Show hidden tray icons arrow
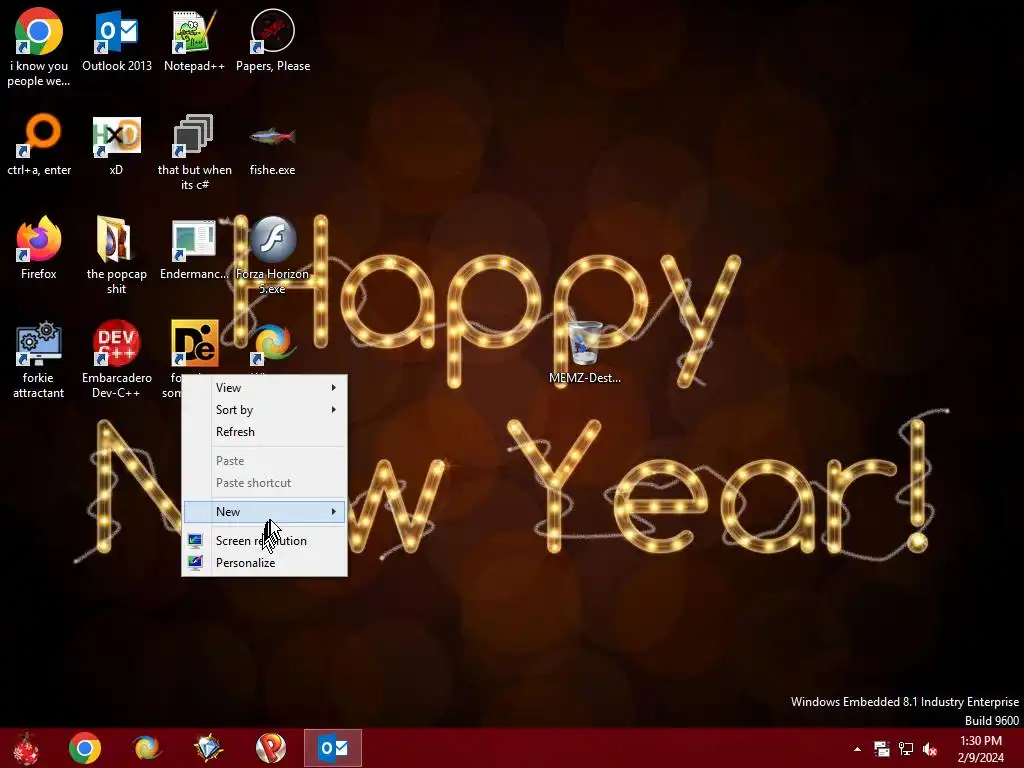The height and width of the screenshot is (768, 1024). coord(857,749)
